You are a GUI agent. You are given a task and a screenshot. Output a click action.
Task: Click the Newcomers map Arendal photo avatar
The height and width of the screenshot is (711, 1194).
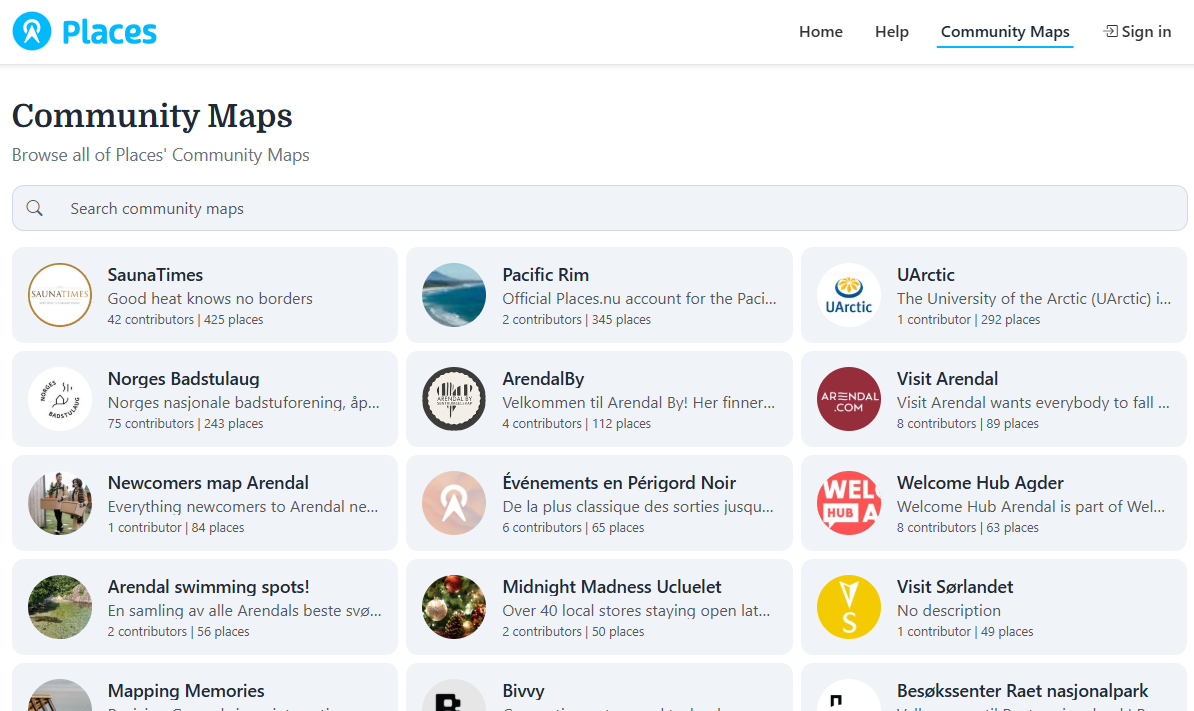point(60,503)
